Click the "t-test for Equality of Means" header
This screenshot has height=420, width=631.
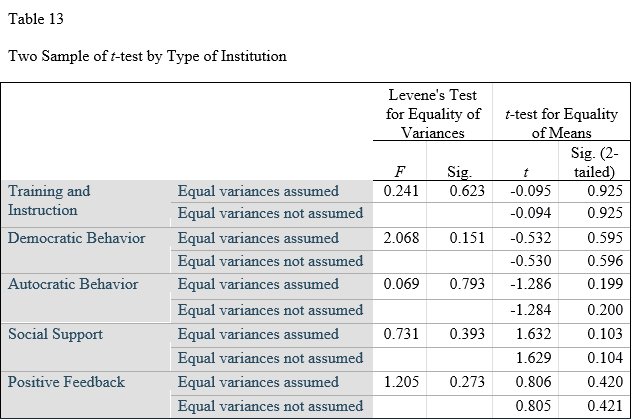tap(561, 123)
